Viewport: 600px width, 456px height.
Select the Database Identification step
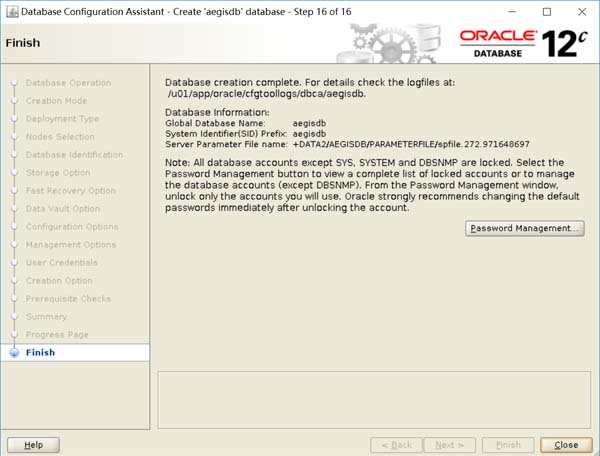(x=74, y=155)
